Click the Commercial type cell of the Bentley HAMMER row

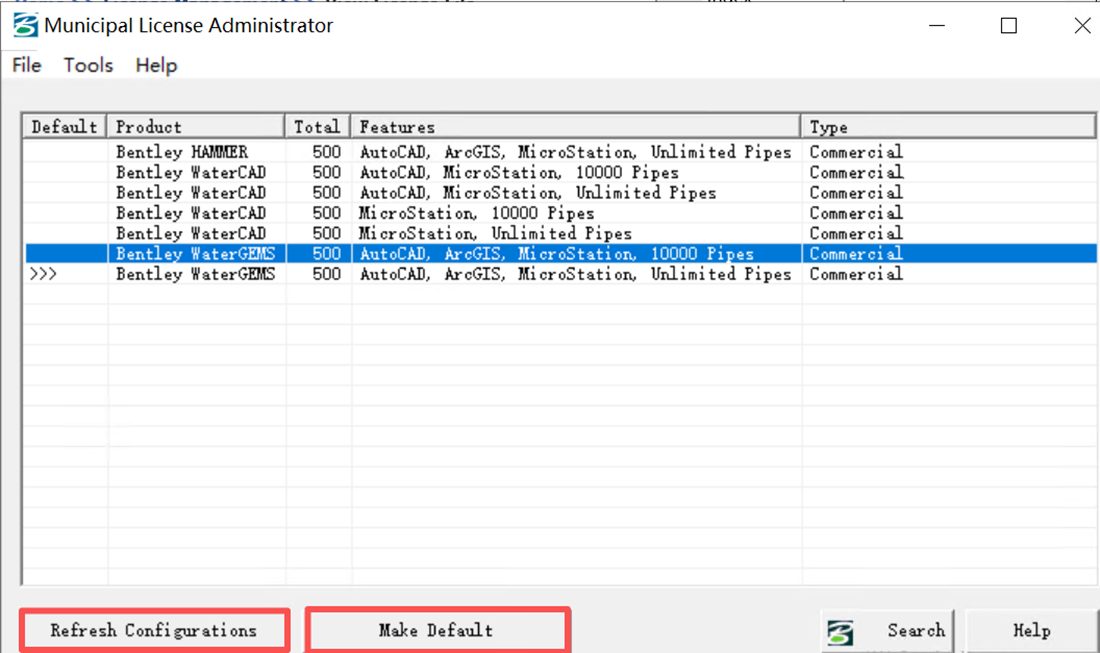pos(856,152)
